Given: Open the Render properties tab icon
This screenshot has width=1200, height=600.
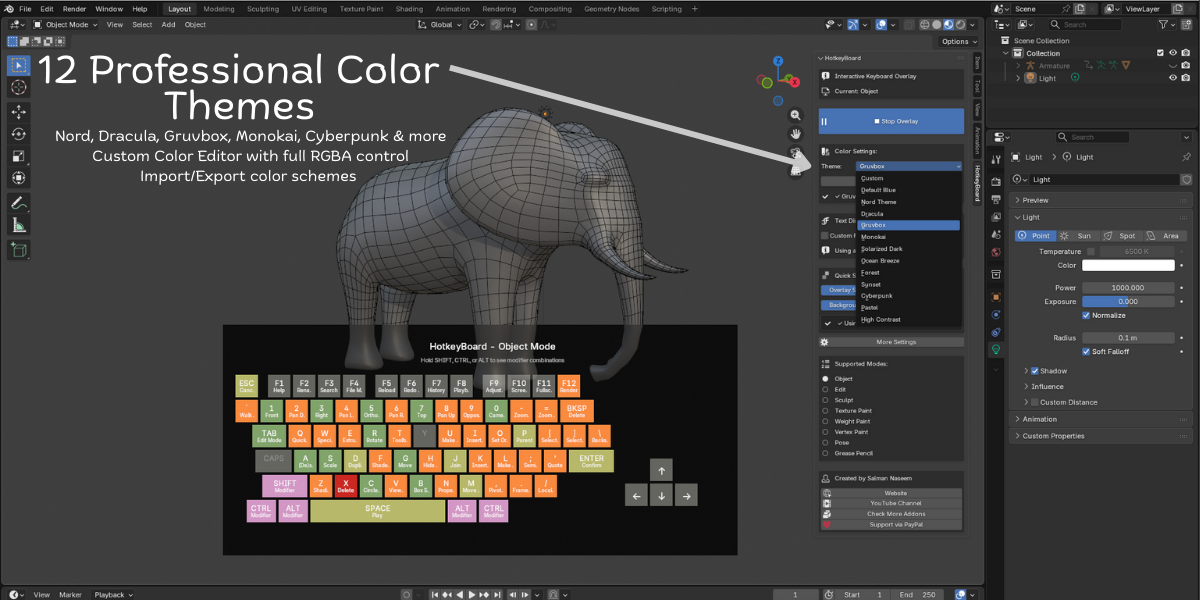Looking at the screenshot, I should click(995, 182).
